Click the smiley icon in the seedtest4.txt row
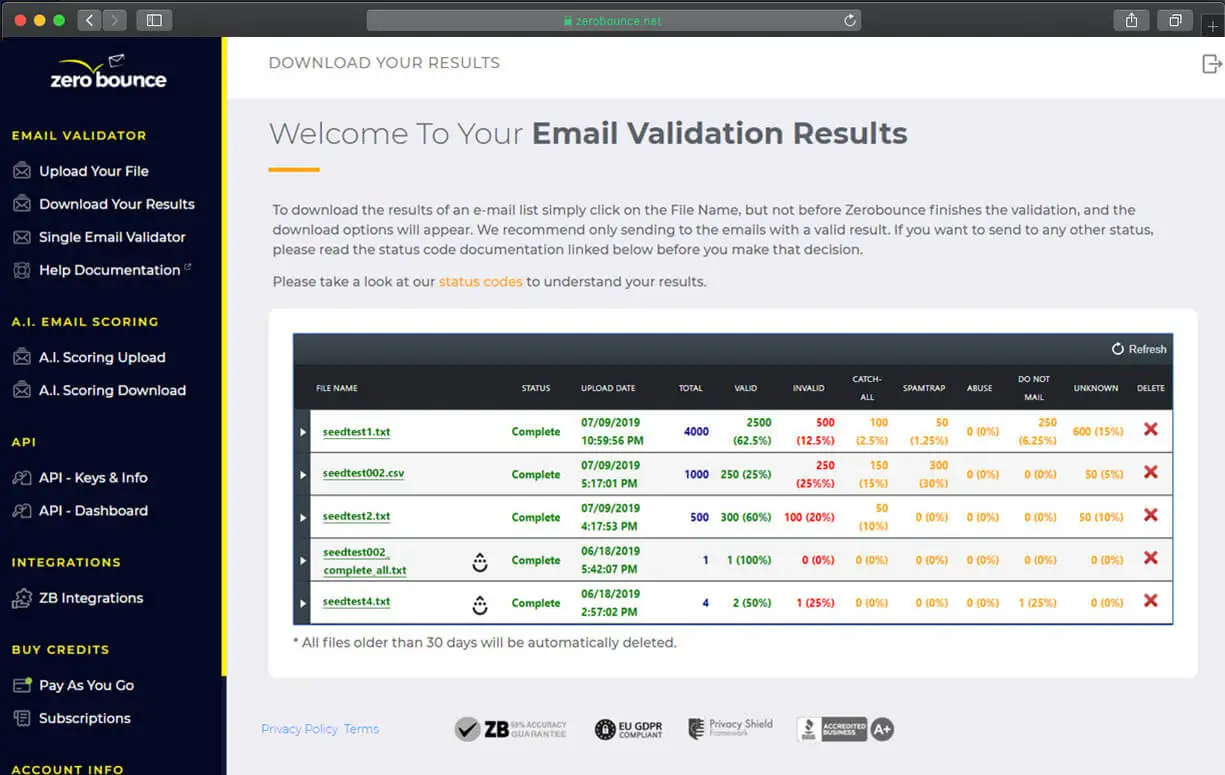1225x775 pixels. 480,605
